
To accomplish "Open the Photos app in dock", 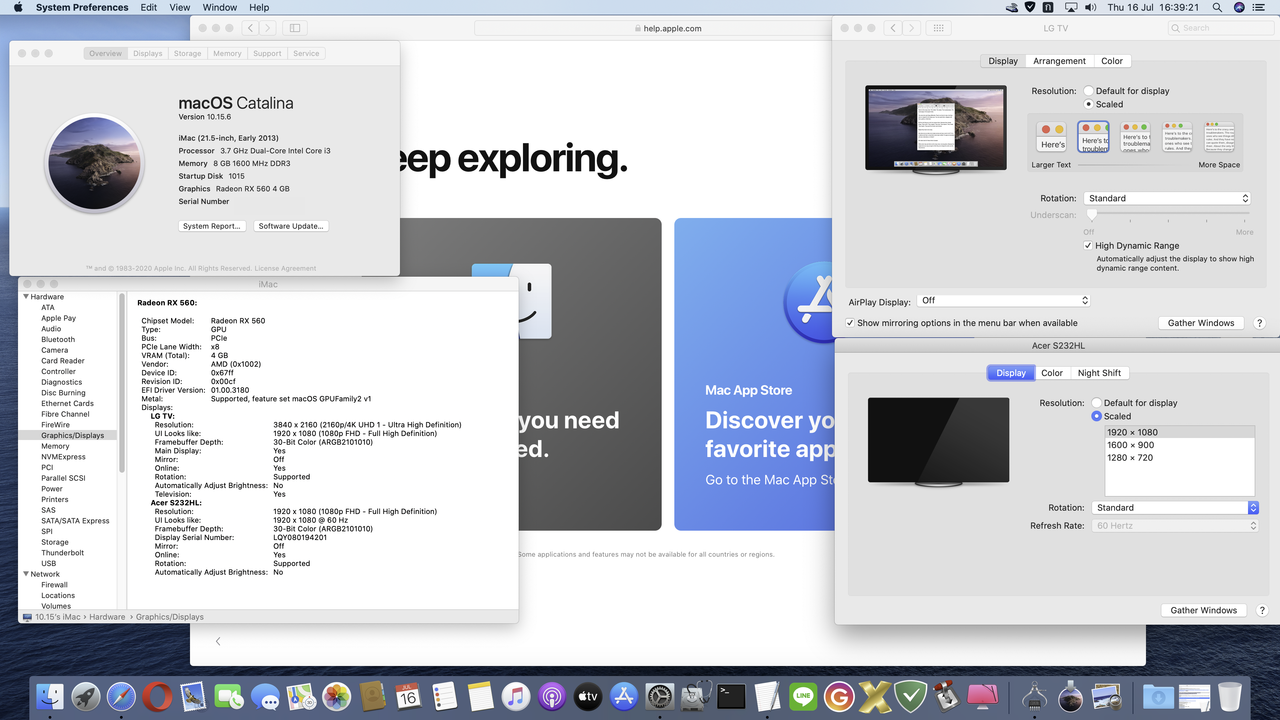I will pos(336,696).
